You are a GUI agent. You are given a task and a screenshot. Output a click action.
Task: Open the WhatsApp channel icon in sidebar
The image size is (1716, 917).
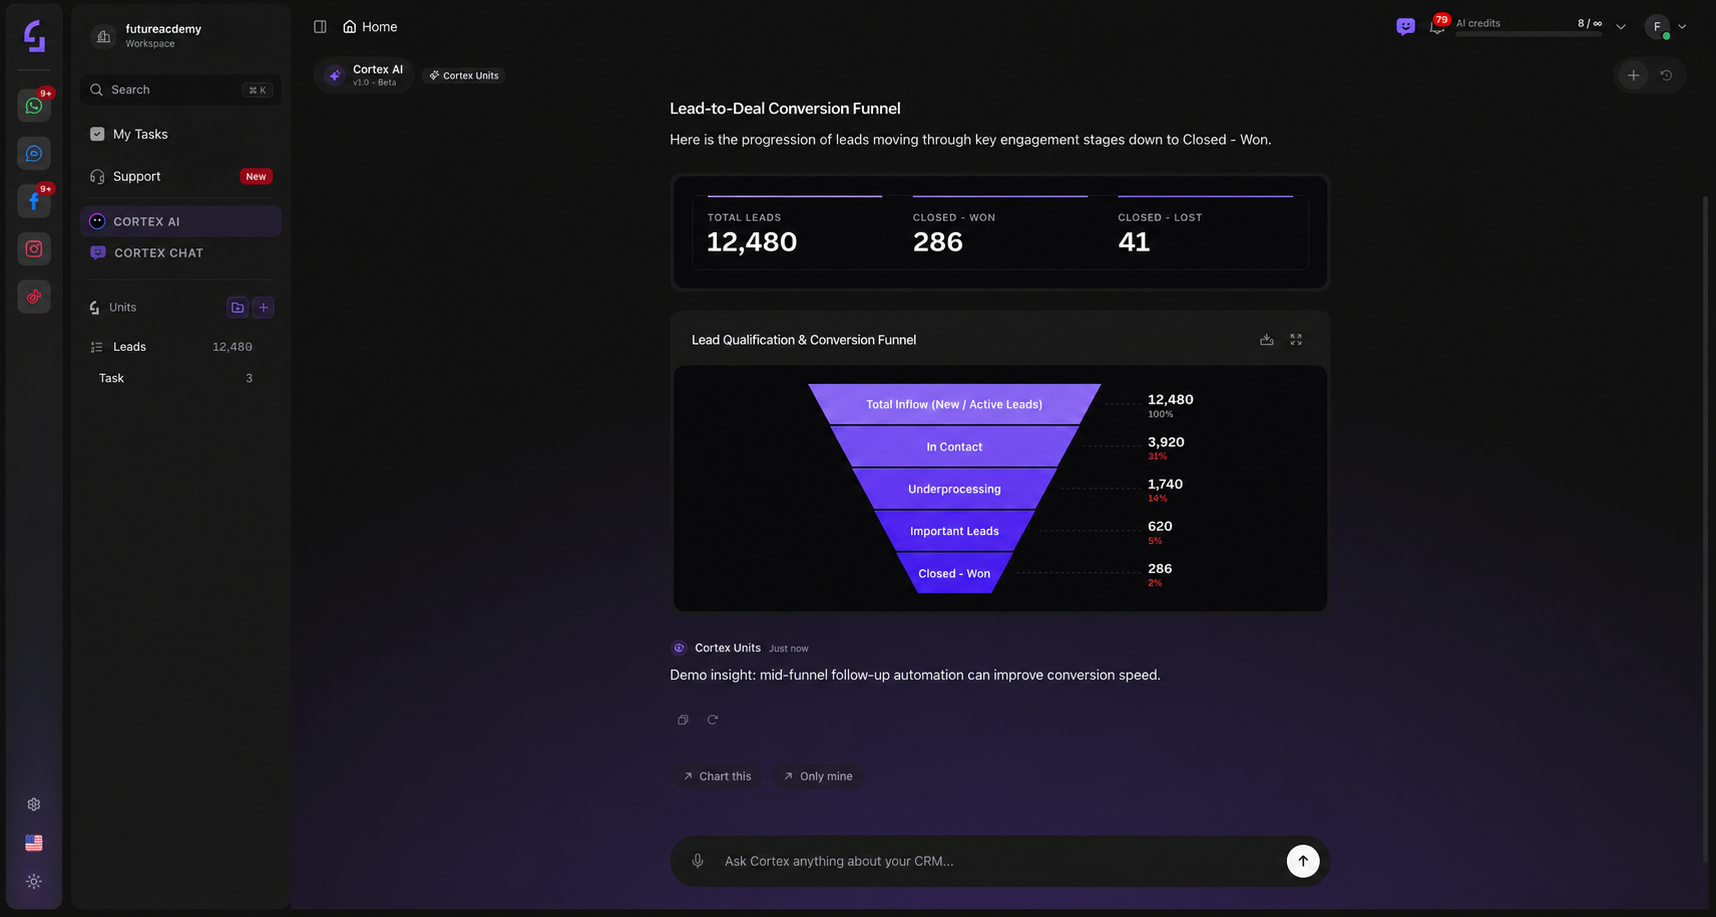[x=34, y=105]
